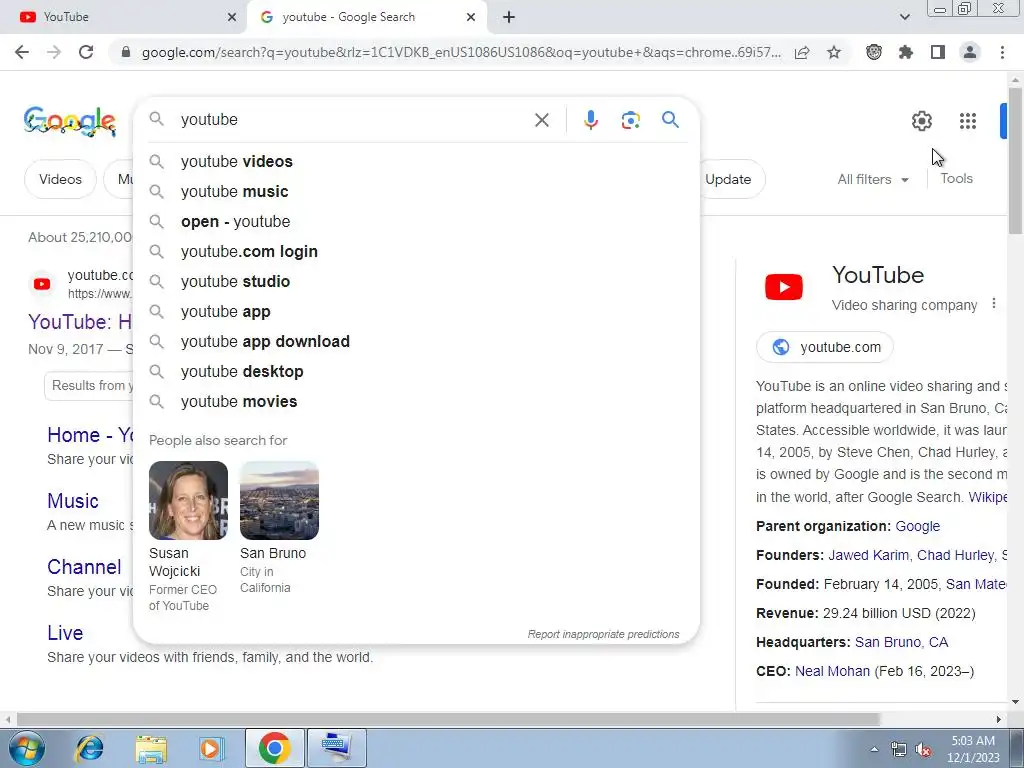
Task: Choose suggestion youtube movies
Action: pyautogui.click(x=416, y=402)
